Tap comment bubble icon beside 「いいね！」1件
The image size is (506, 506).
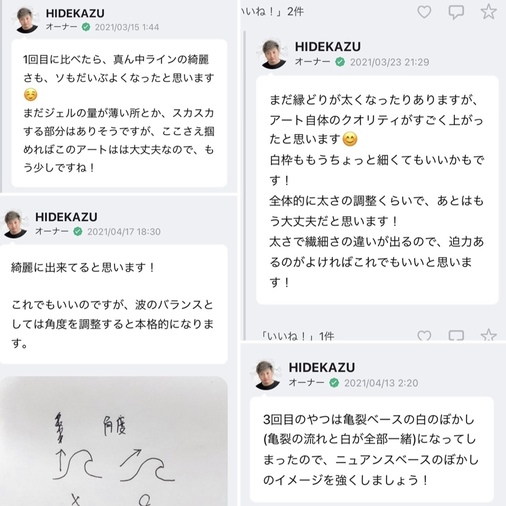click(x=456, y=335)
